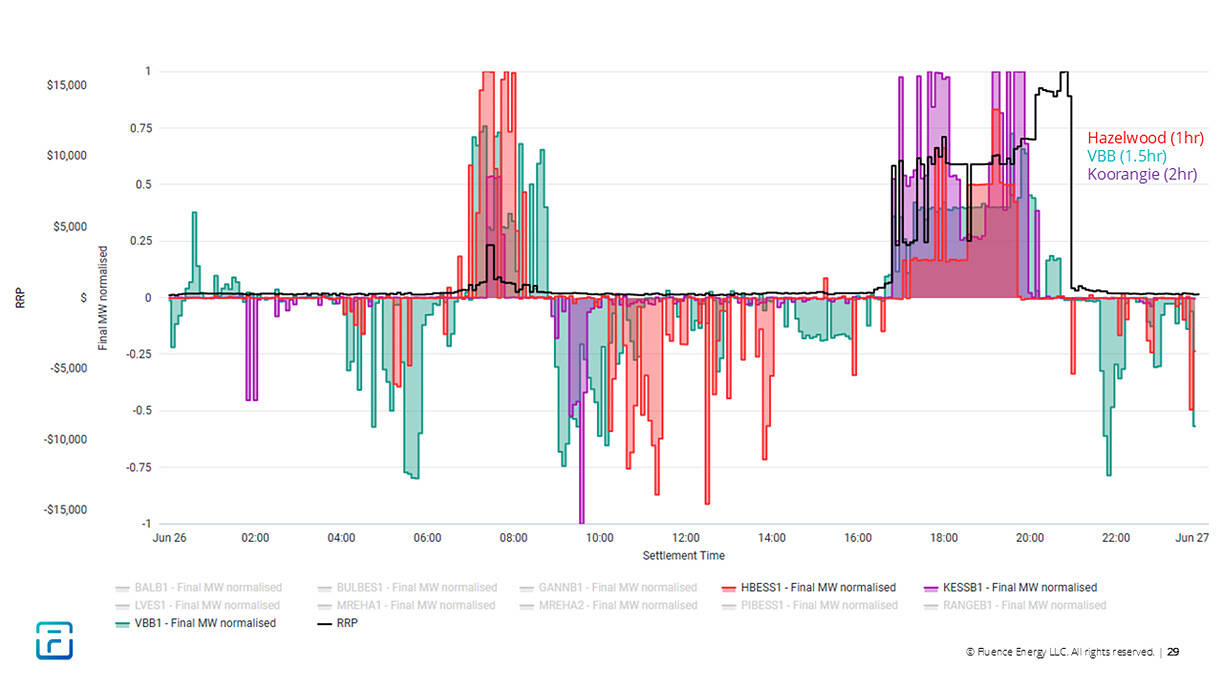The image size is (1223, 688).
Task: Click the Koorangie (2hr) annotation label
Action: pyautogui.click(x=1141, y=173)
